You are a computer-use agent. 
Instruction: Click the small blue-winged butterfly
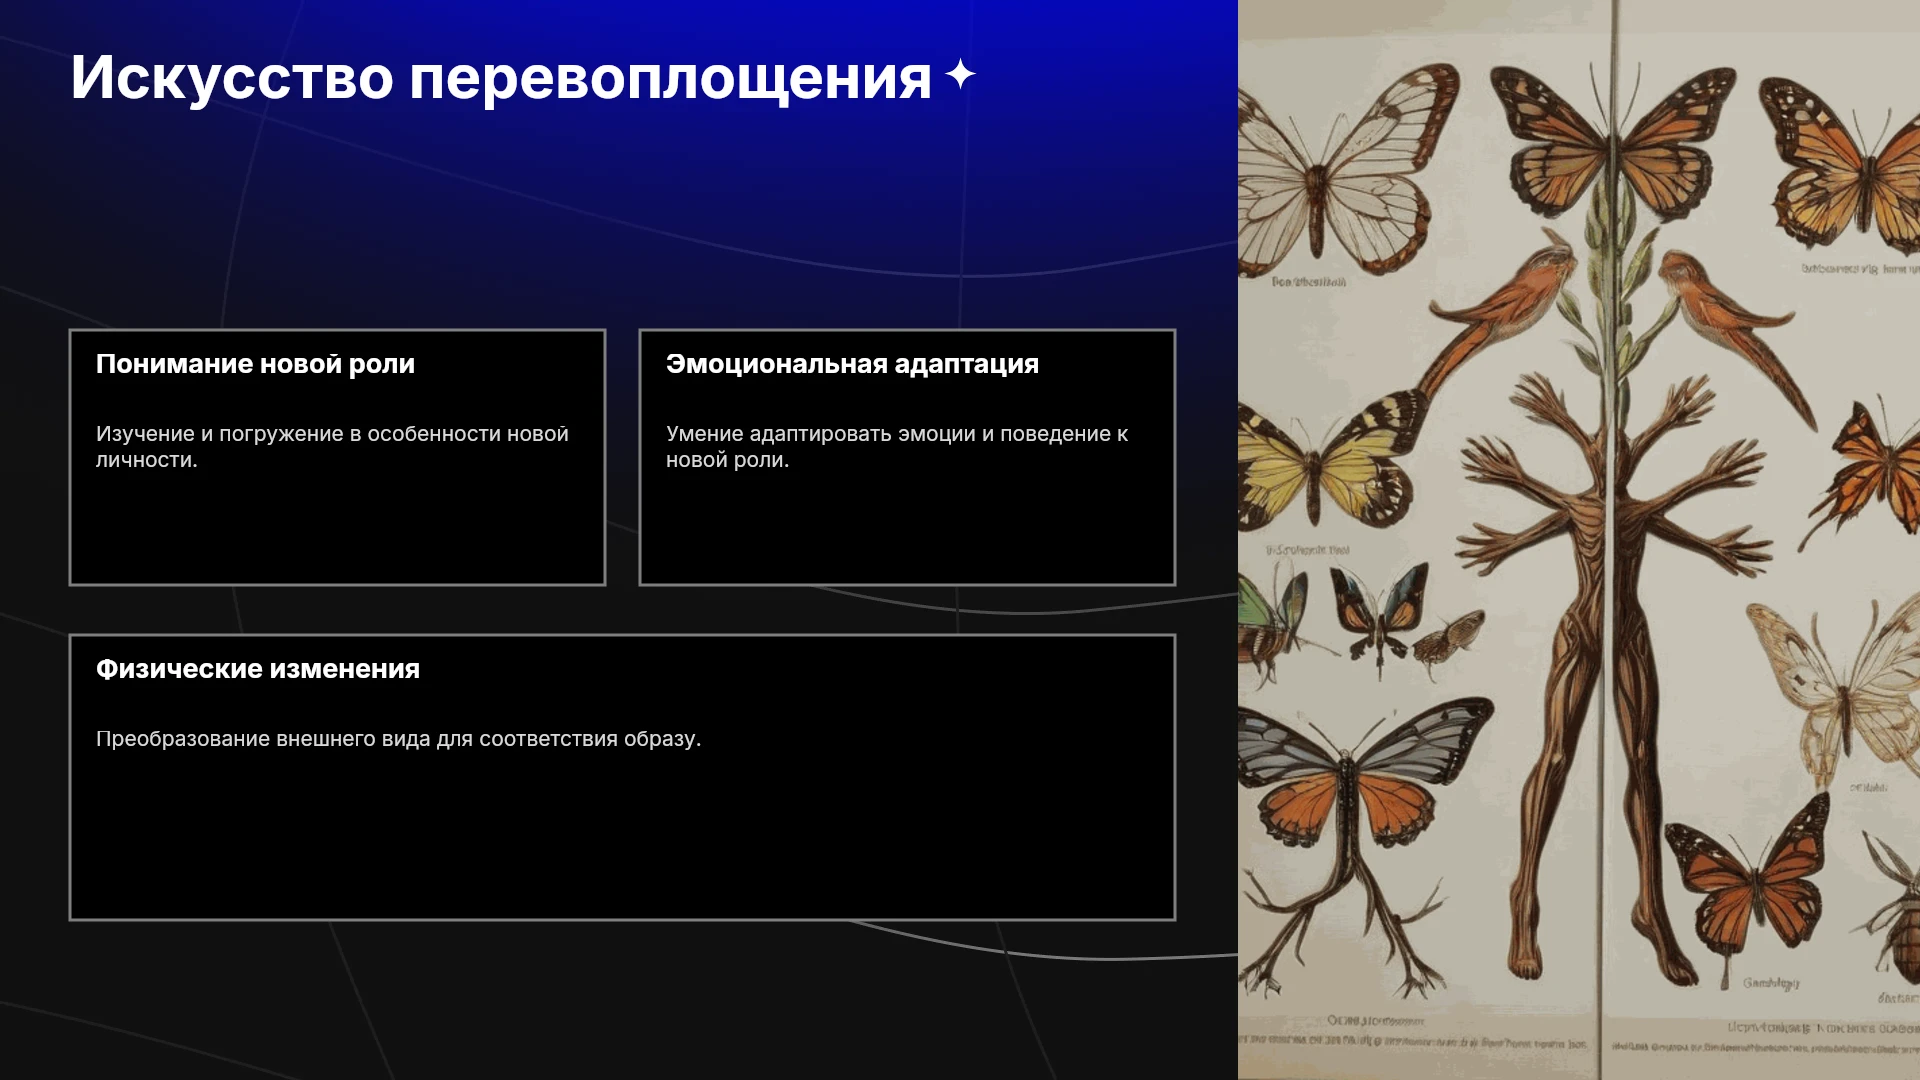[1380, 615]
